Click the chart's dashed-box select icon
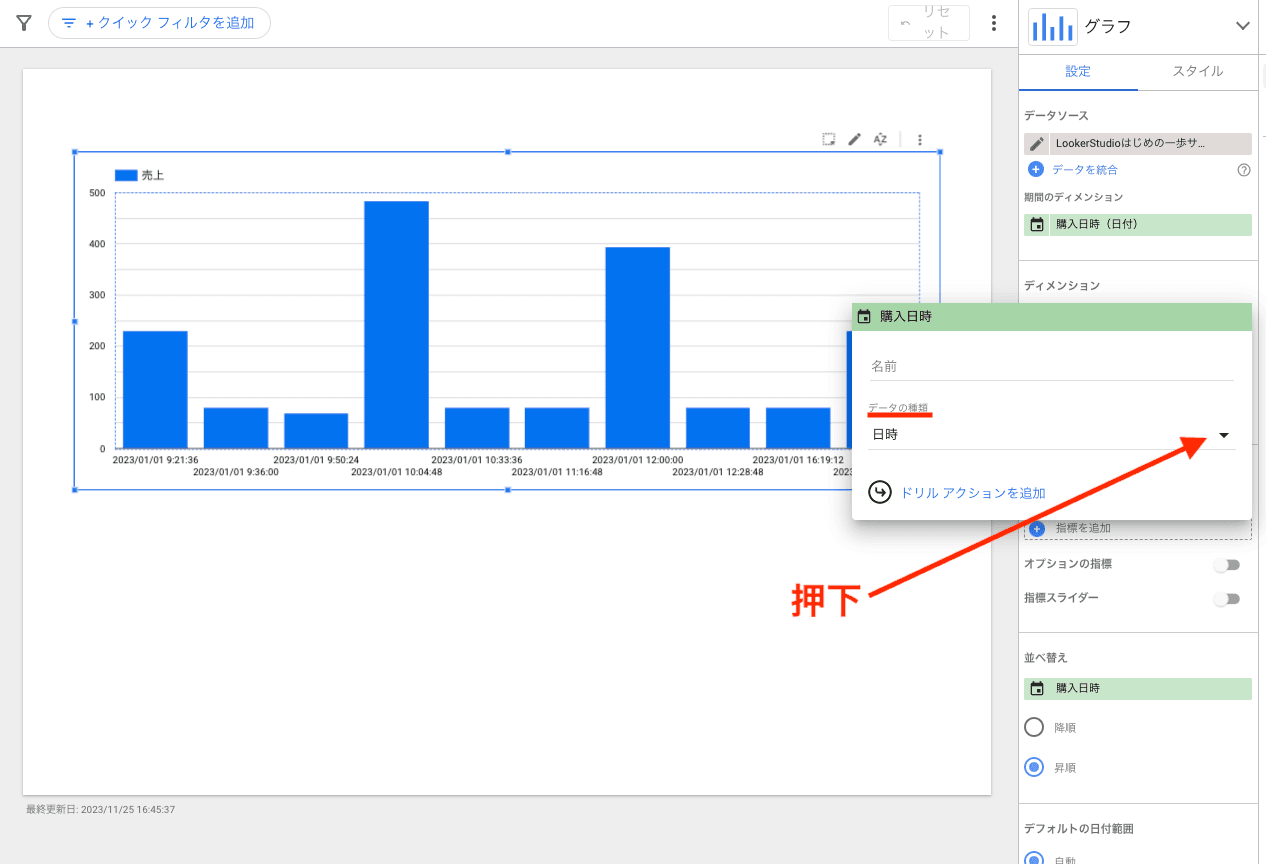Screen dimensions: 1266x864 [x=828, y=140]
